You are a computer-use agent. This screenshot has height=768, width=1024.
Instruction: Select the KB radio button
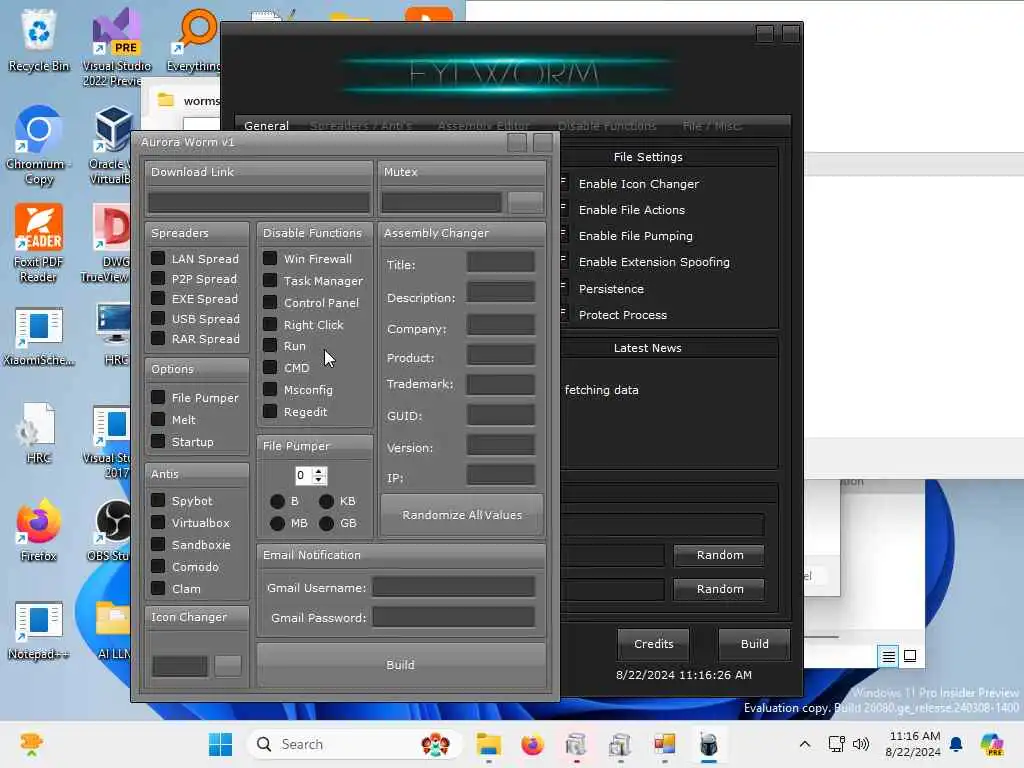point(327,501)
